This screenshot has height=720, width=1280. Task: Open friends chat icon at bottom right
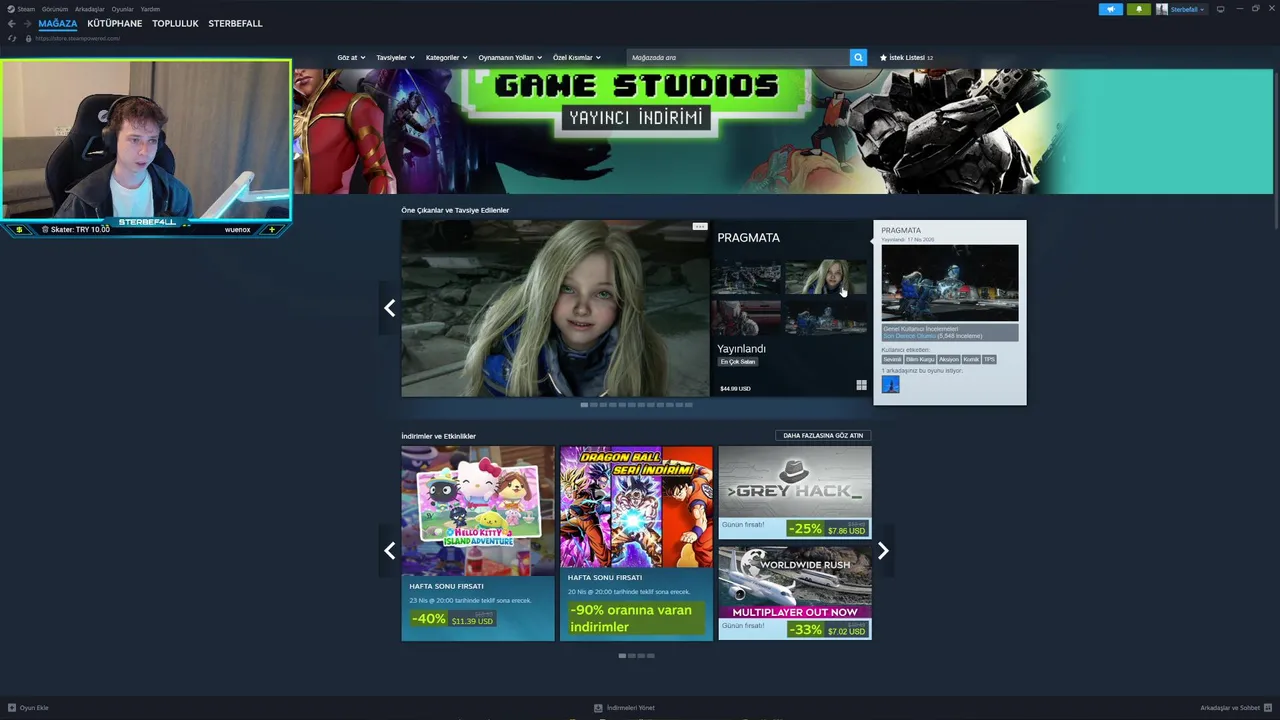(x=1268, y=708)
